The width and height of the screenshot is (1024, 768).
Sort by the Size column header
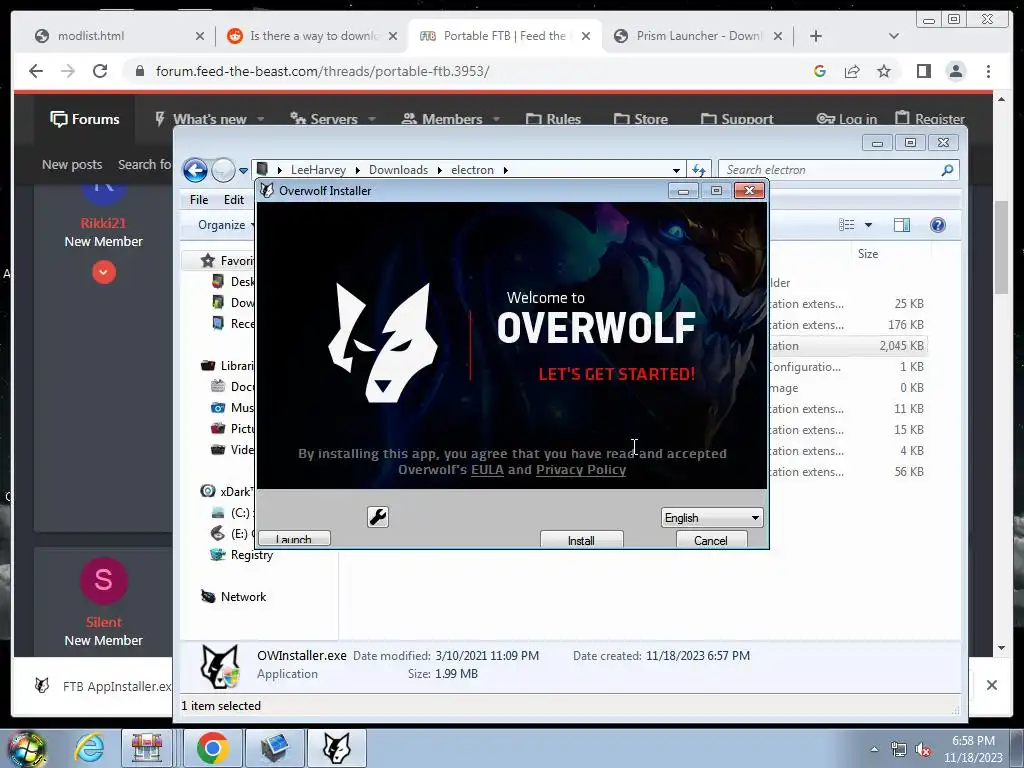click(867, 253)
